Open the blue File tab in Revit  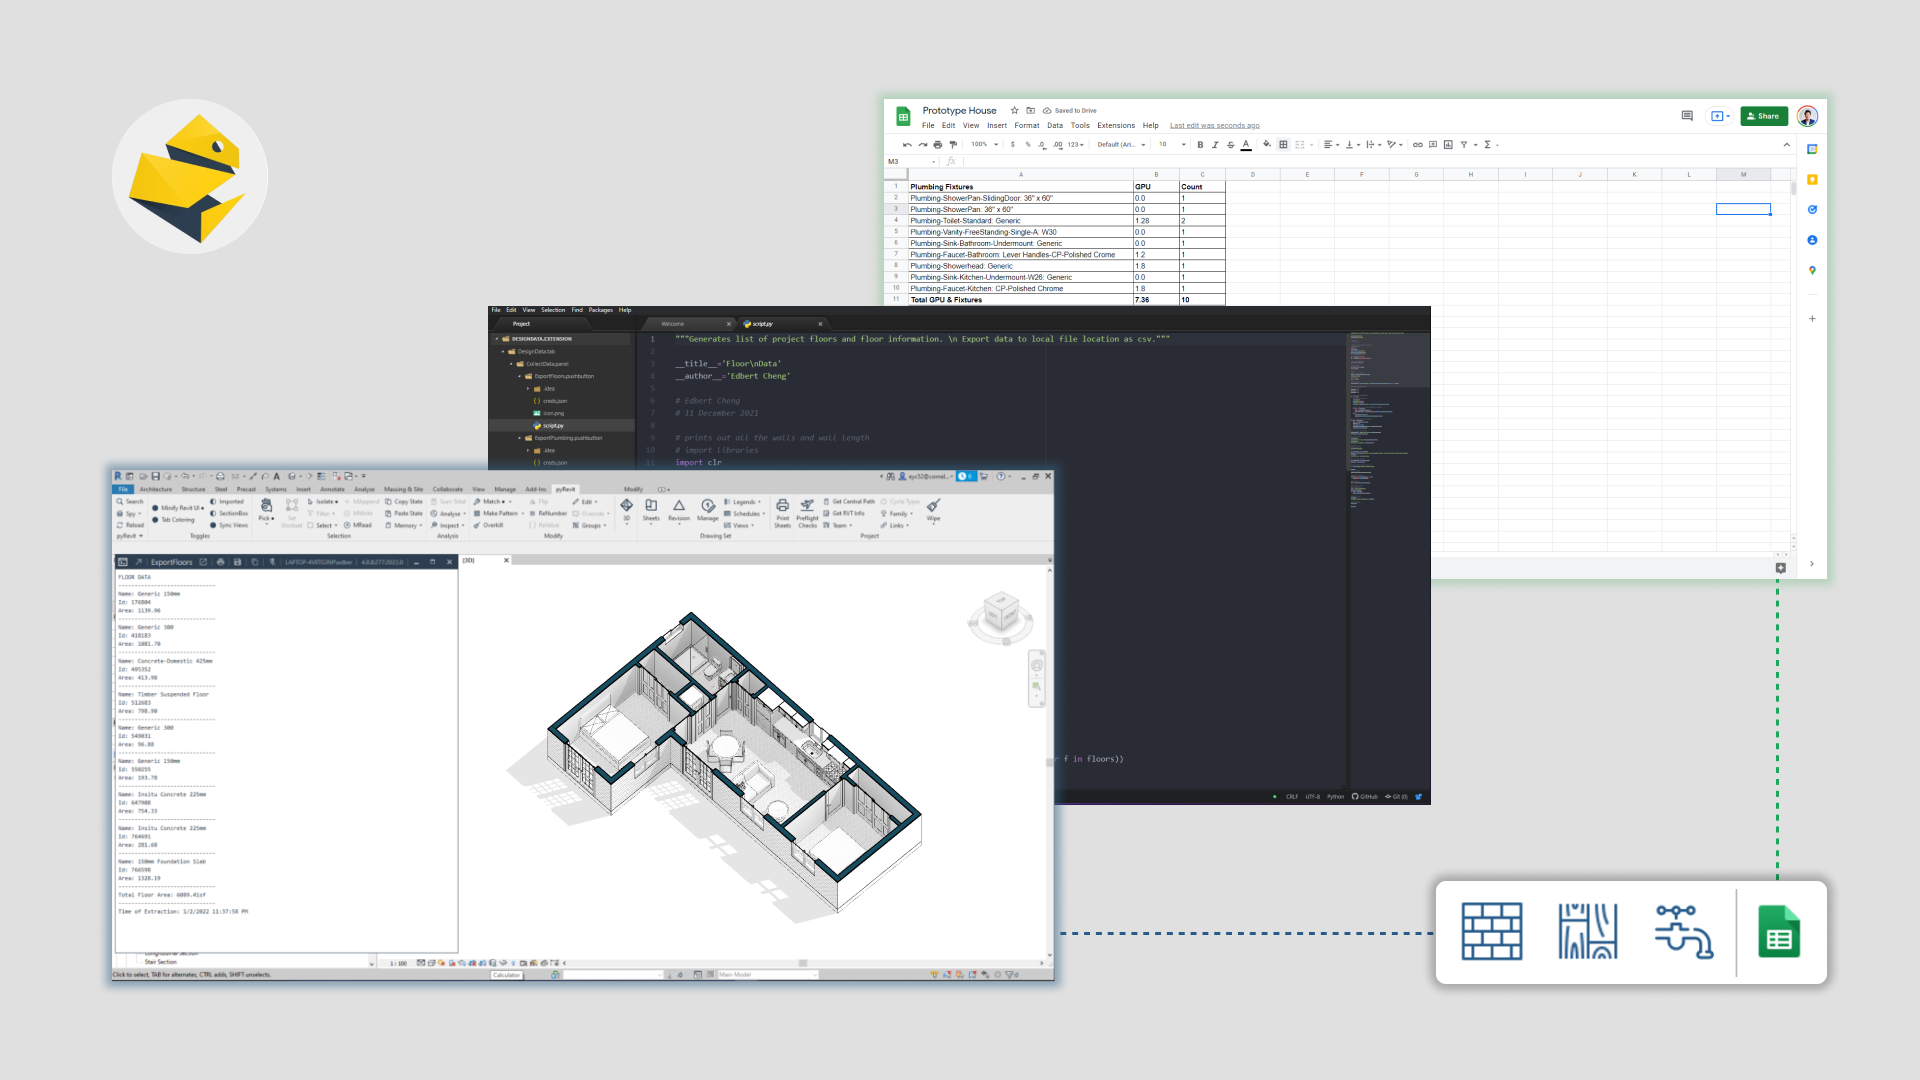pos(123,490)
